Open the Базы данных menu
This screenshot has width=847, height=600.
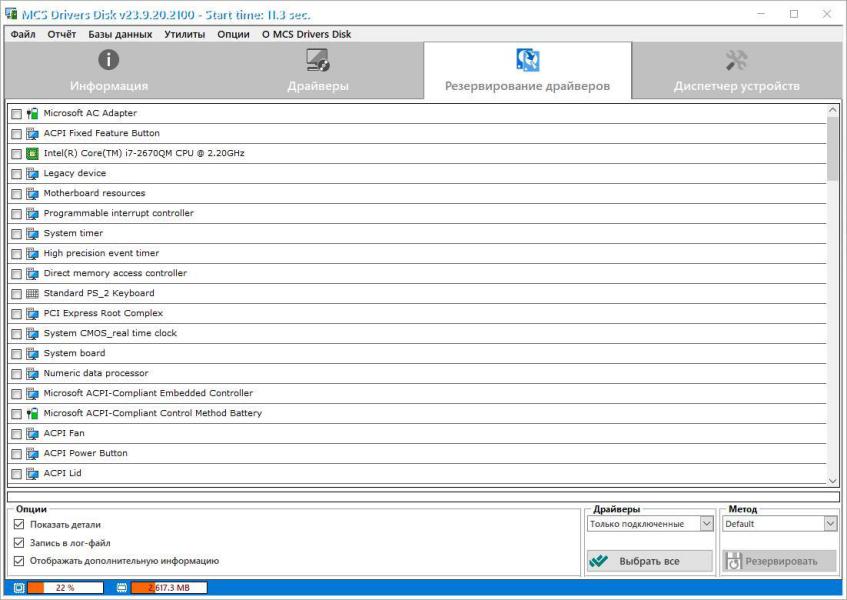point(120,34)
